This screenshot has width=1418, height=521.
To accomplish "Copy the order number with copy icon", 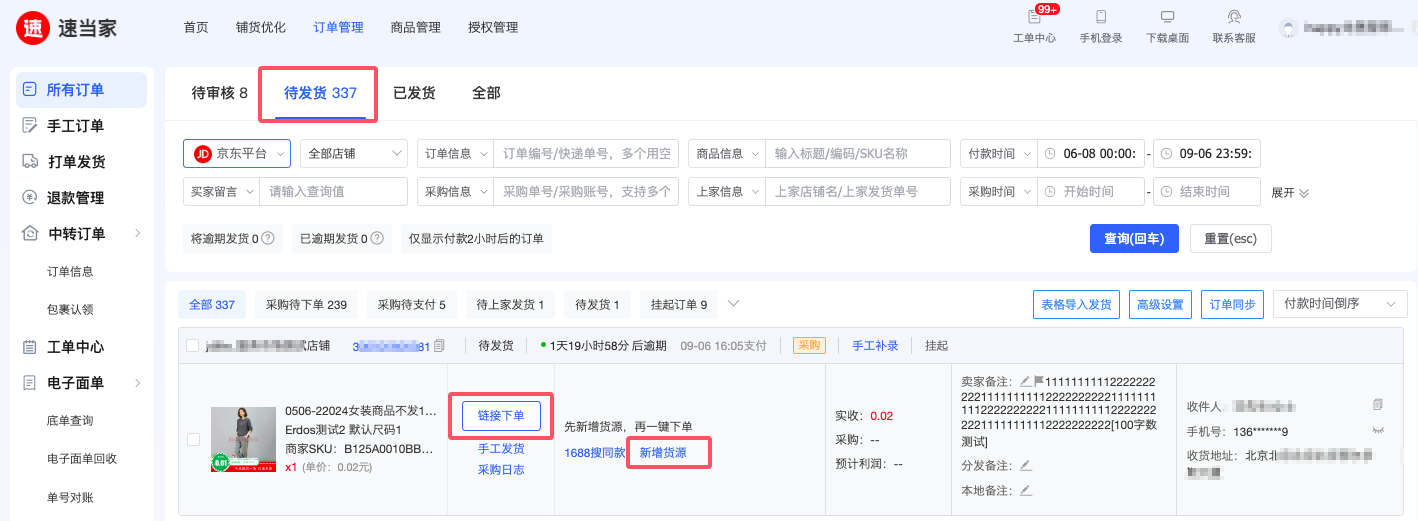I will 439,346.
